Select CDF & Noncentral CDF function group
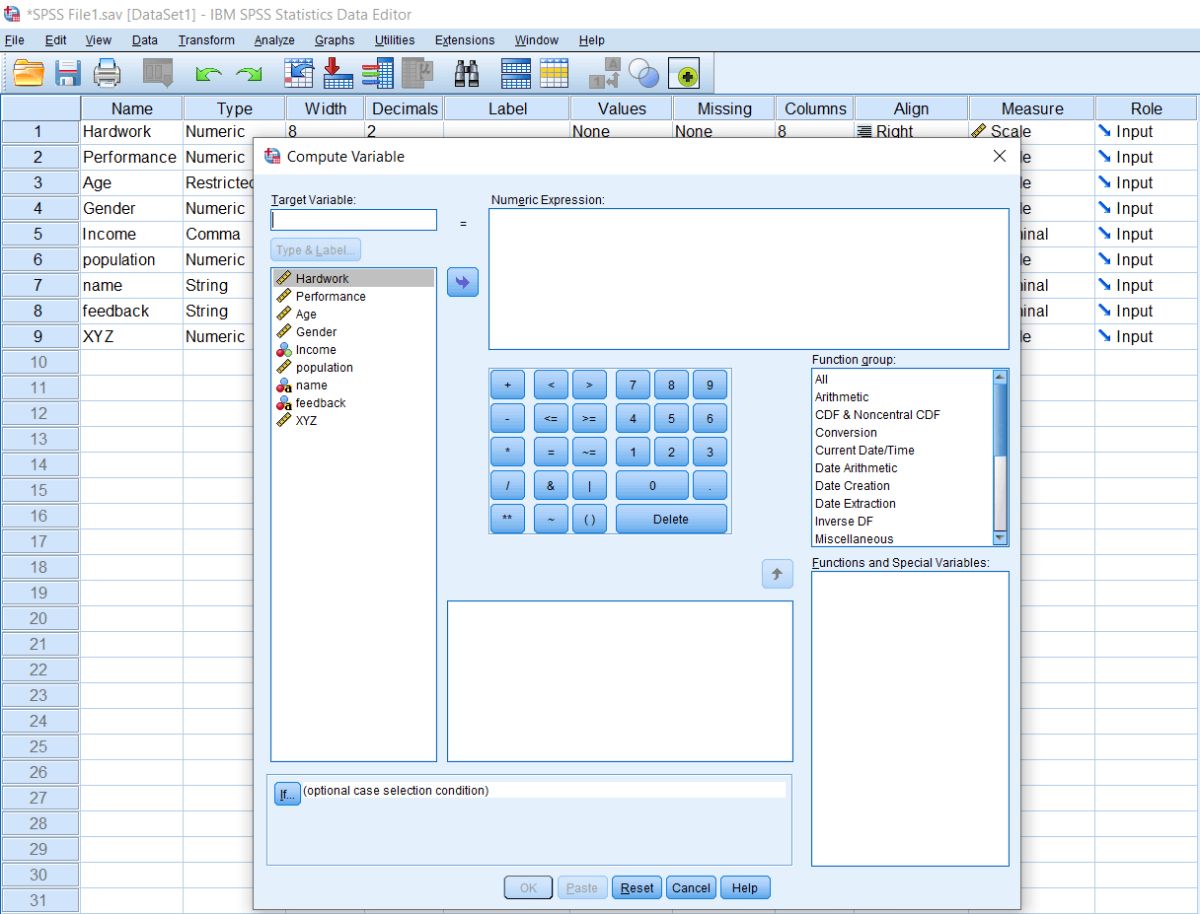The height and width of the screenshot is (914, 1200). coord(903,415)
